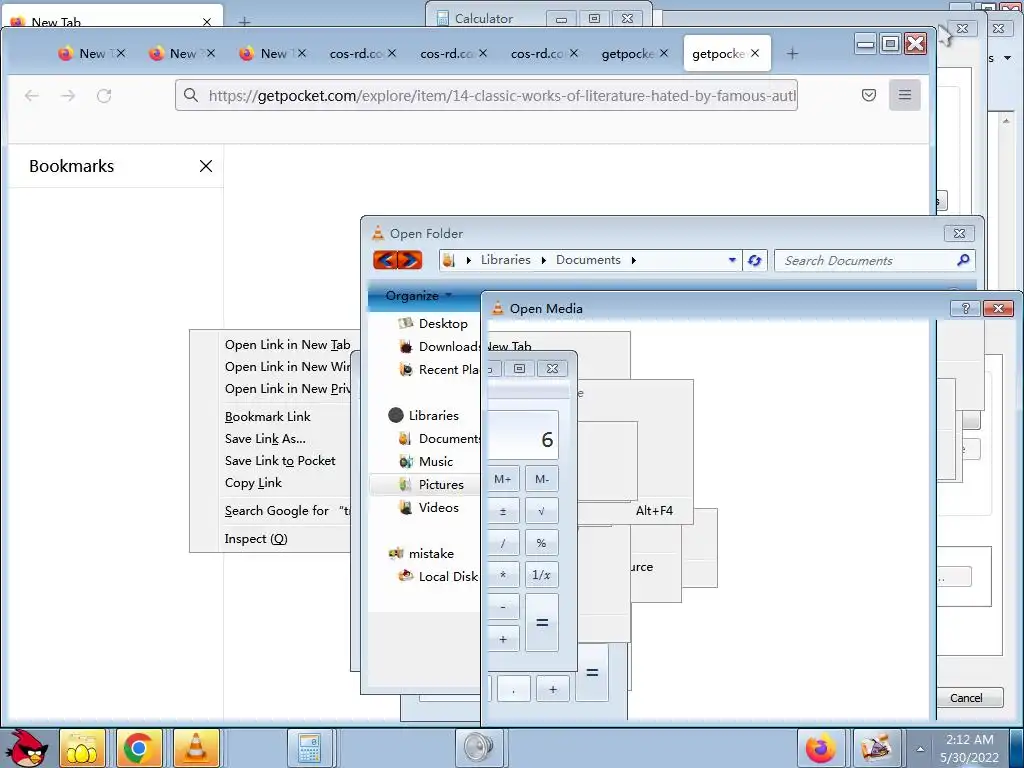The width and height of the screenshot is (1024, 768).
Task: Select Recent Places in folder tree
Action: 439,370
